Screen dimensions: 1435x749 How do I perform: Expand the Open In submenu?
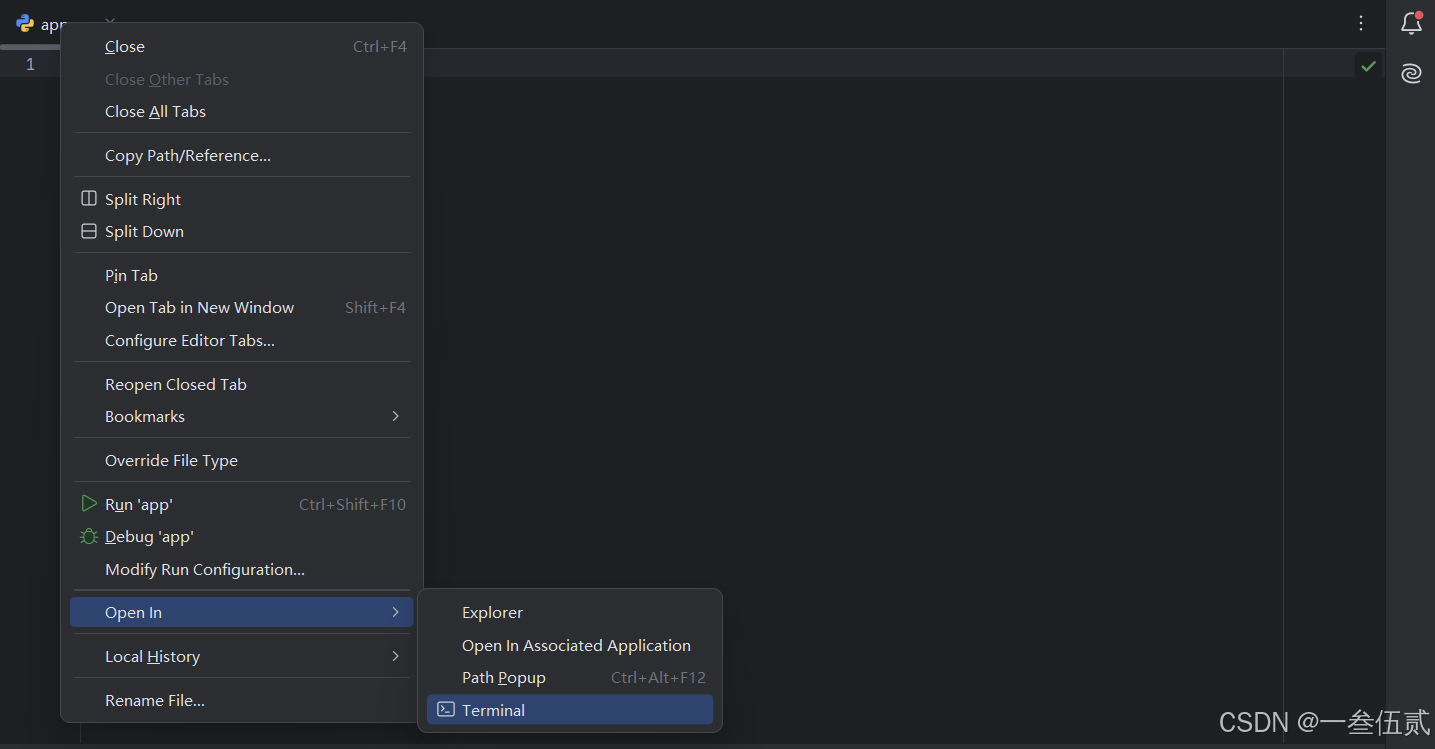pyautogui.click(x=242, y=612)
